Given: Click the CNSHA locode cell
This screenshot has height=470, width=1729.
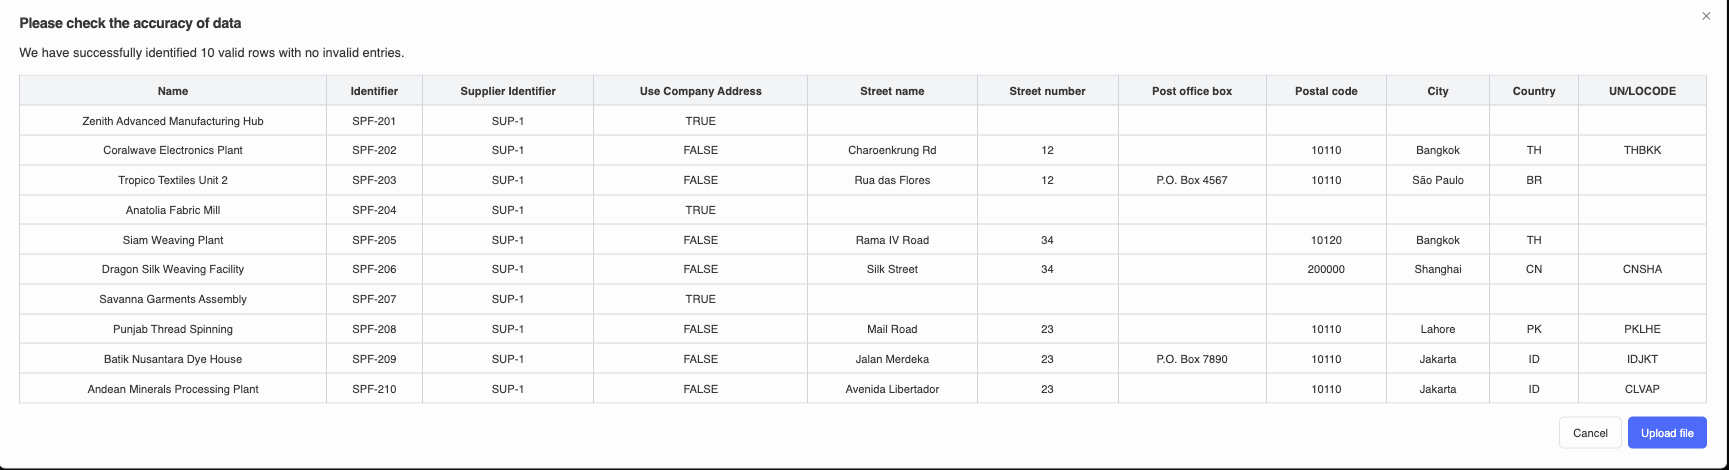Looking at the screenshot, I should point(1642,269).
